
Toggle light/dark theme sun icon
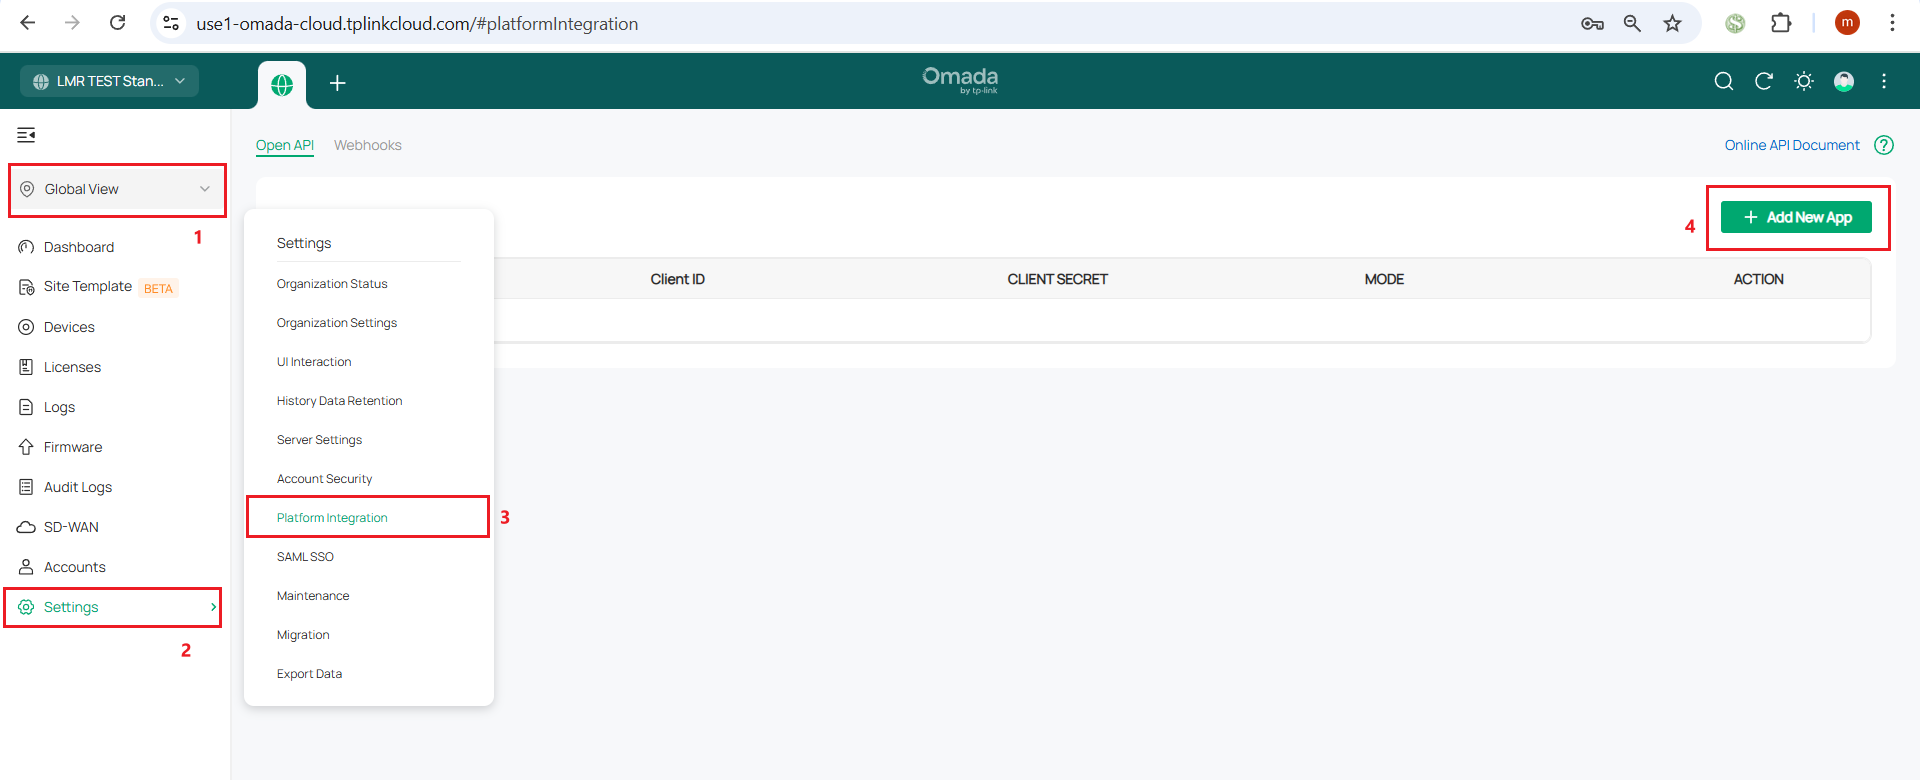[1804, 81]
